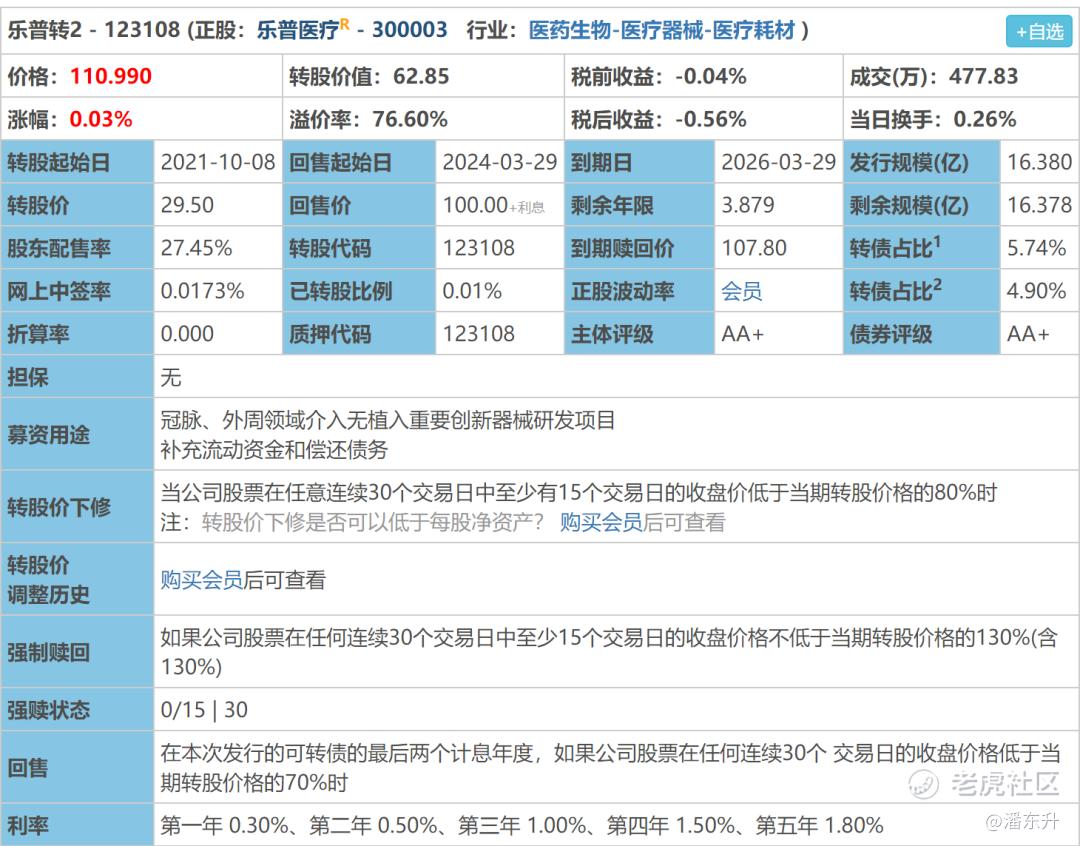Click 已转股比例 value 0.01%

[472, 291]
